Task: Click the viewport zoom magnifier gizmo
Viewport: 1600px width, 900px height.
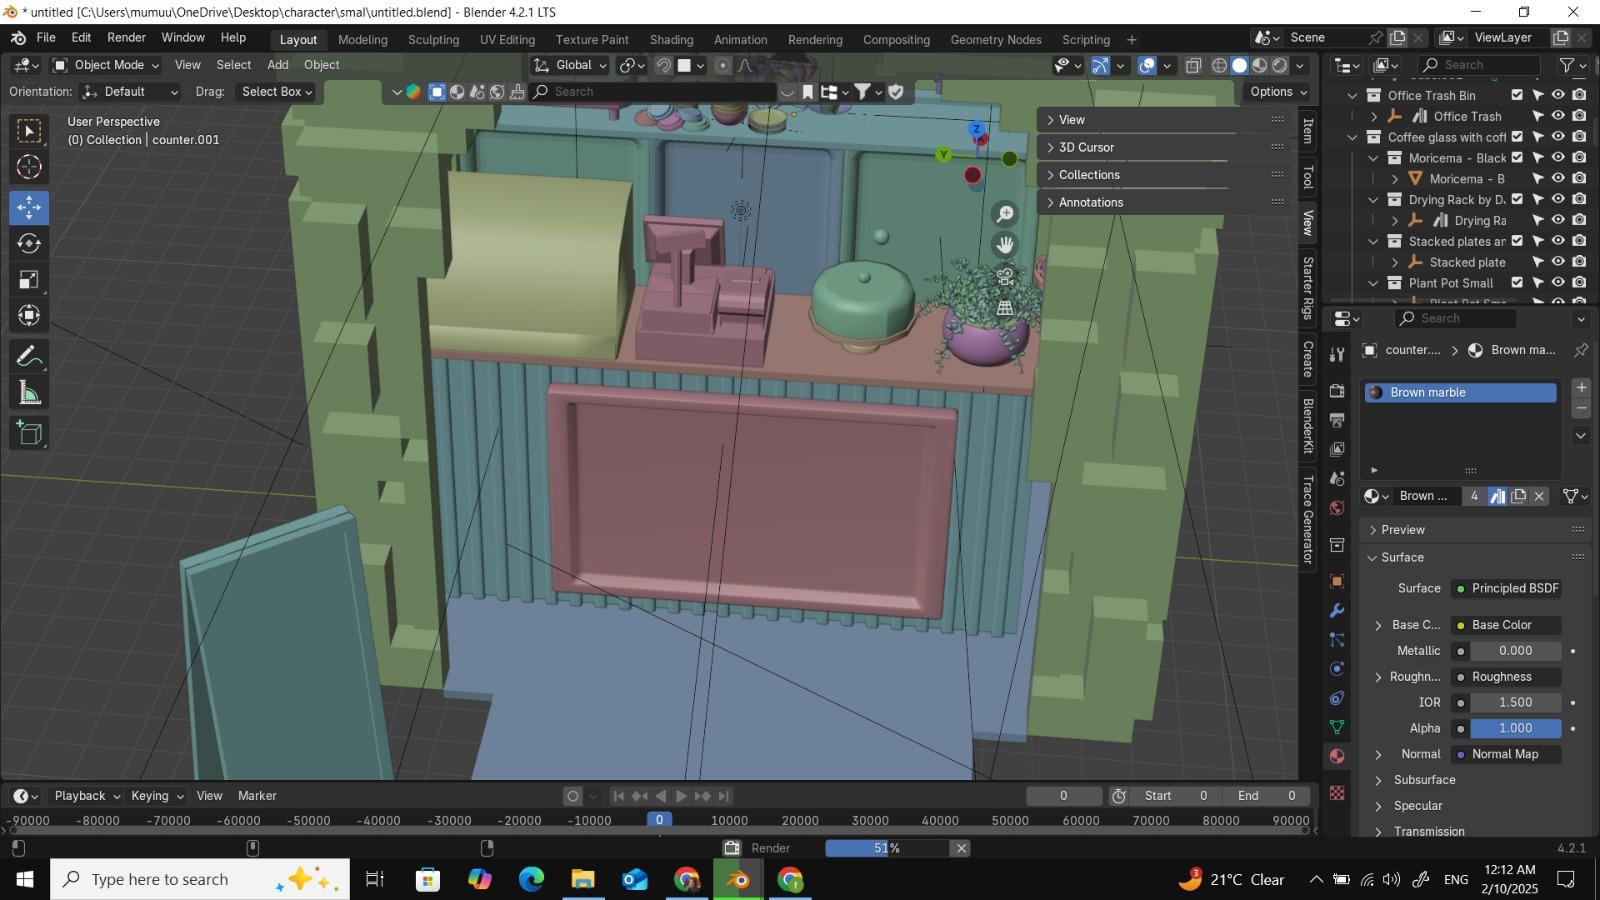Action: (1005, 214)
